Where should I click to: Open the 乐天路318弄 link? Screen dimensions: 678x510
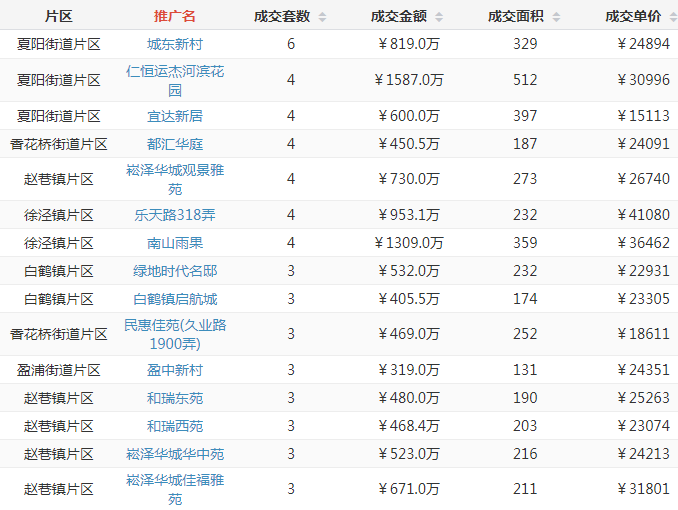175,215
